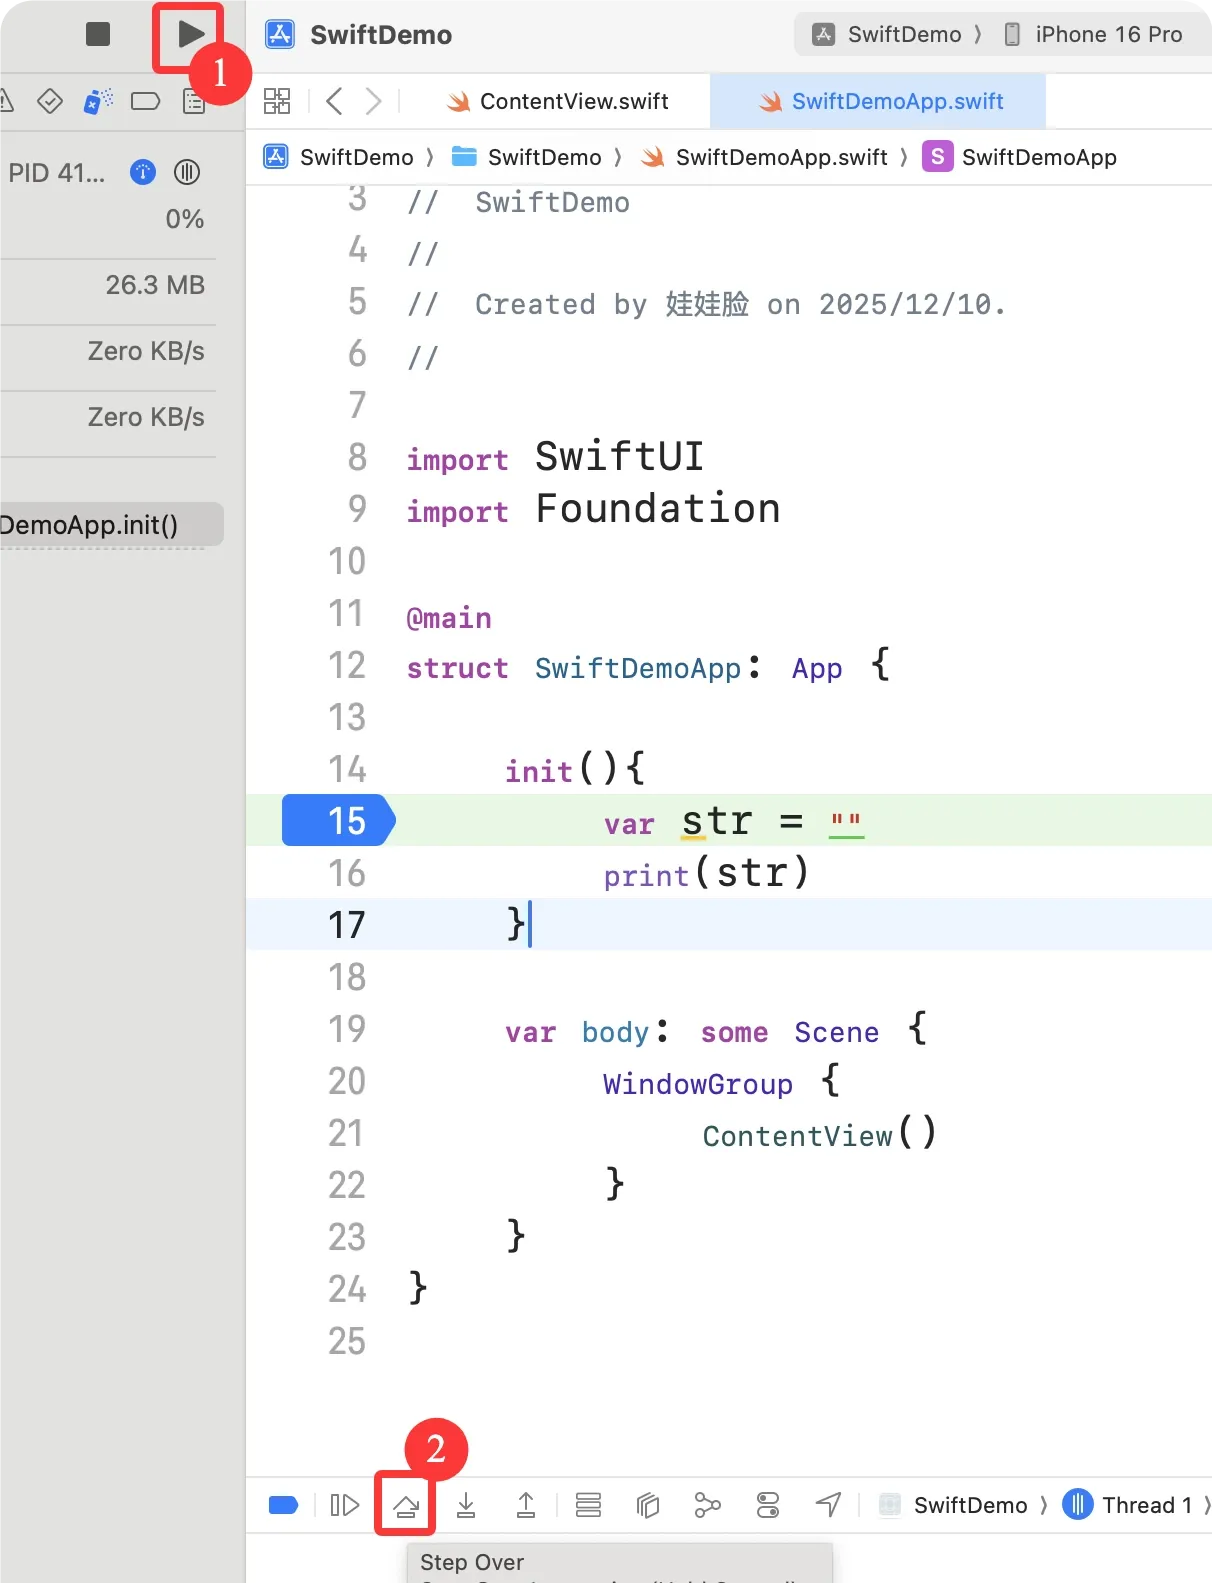This screenshot has width=1212, height=1583.
Task: Click the 0% CPU gauge row
Action: point(108,219)
